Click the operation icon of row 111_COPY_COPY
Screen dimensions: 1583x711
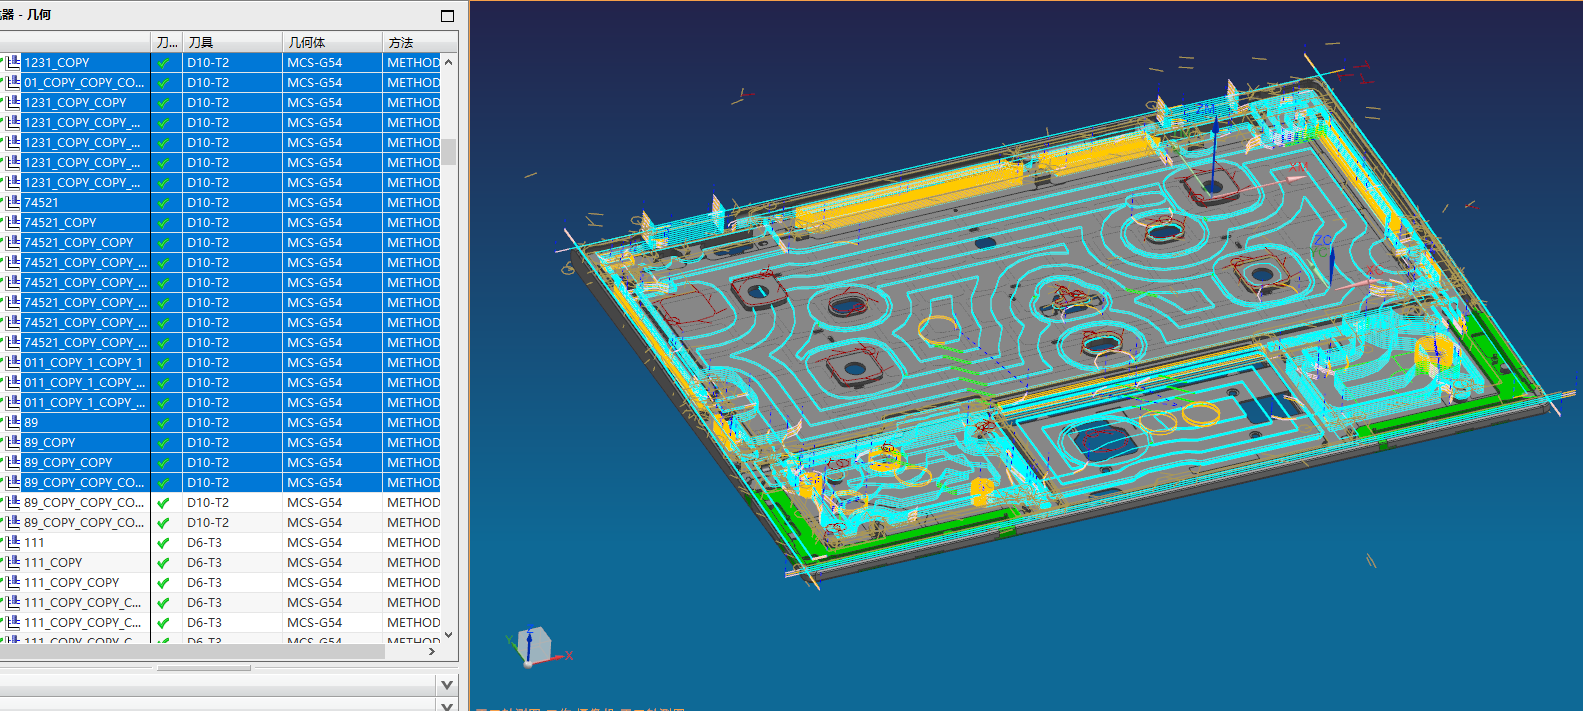13,582
